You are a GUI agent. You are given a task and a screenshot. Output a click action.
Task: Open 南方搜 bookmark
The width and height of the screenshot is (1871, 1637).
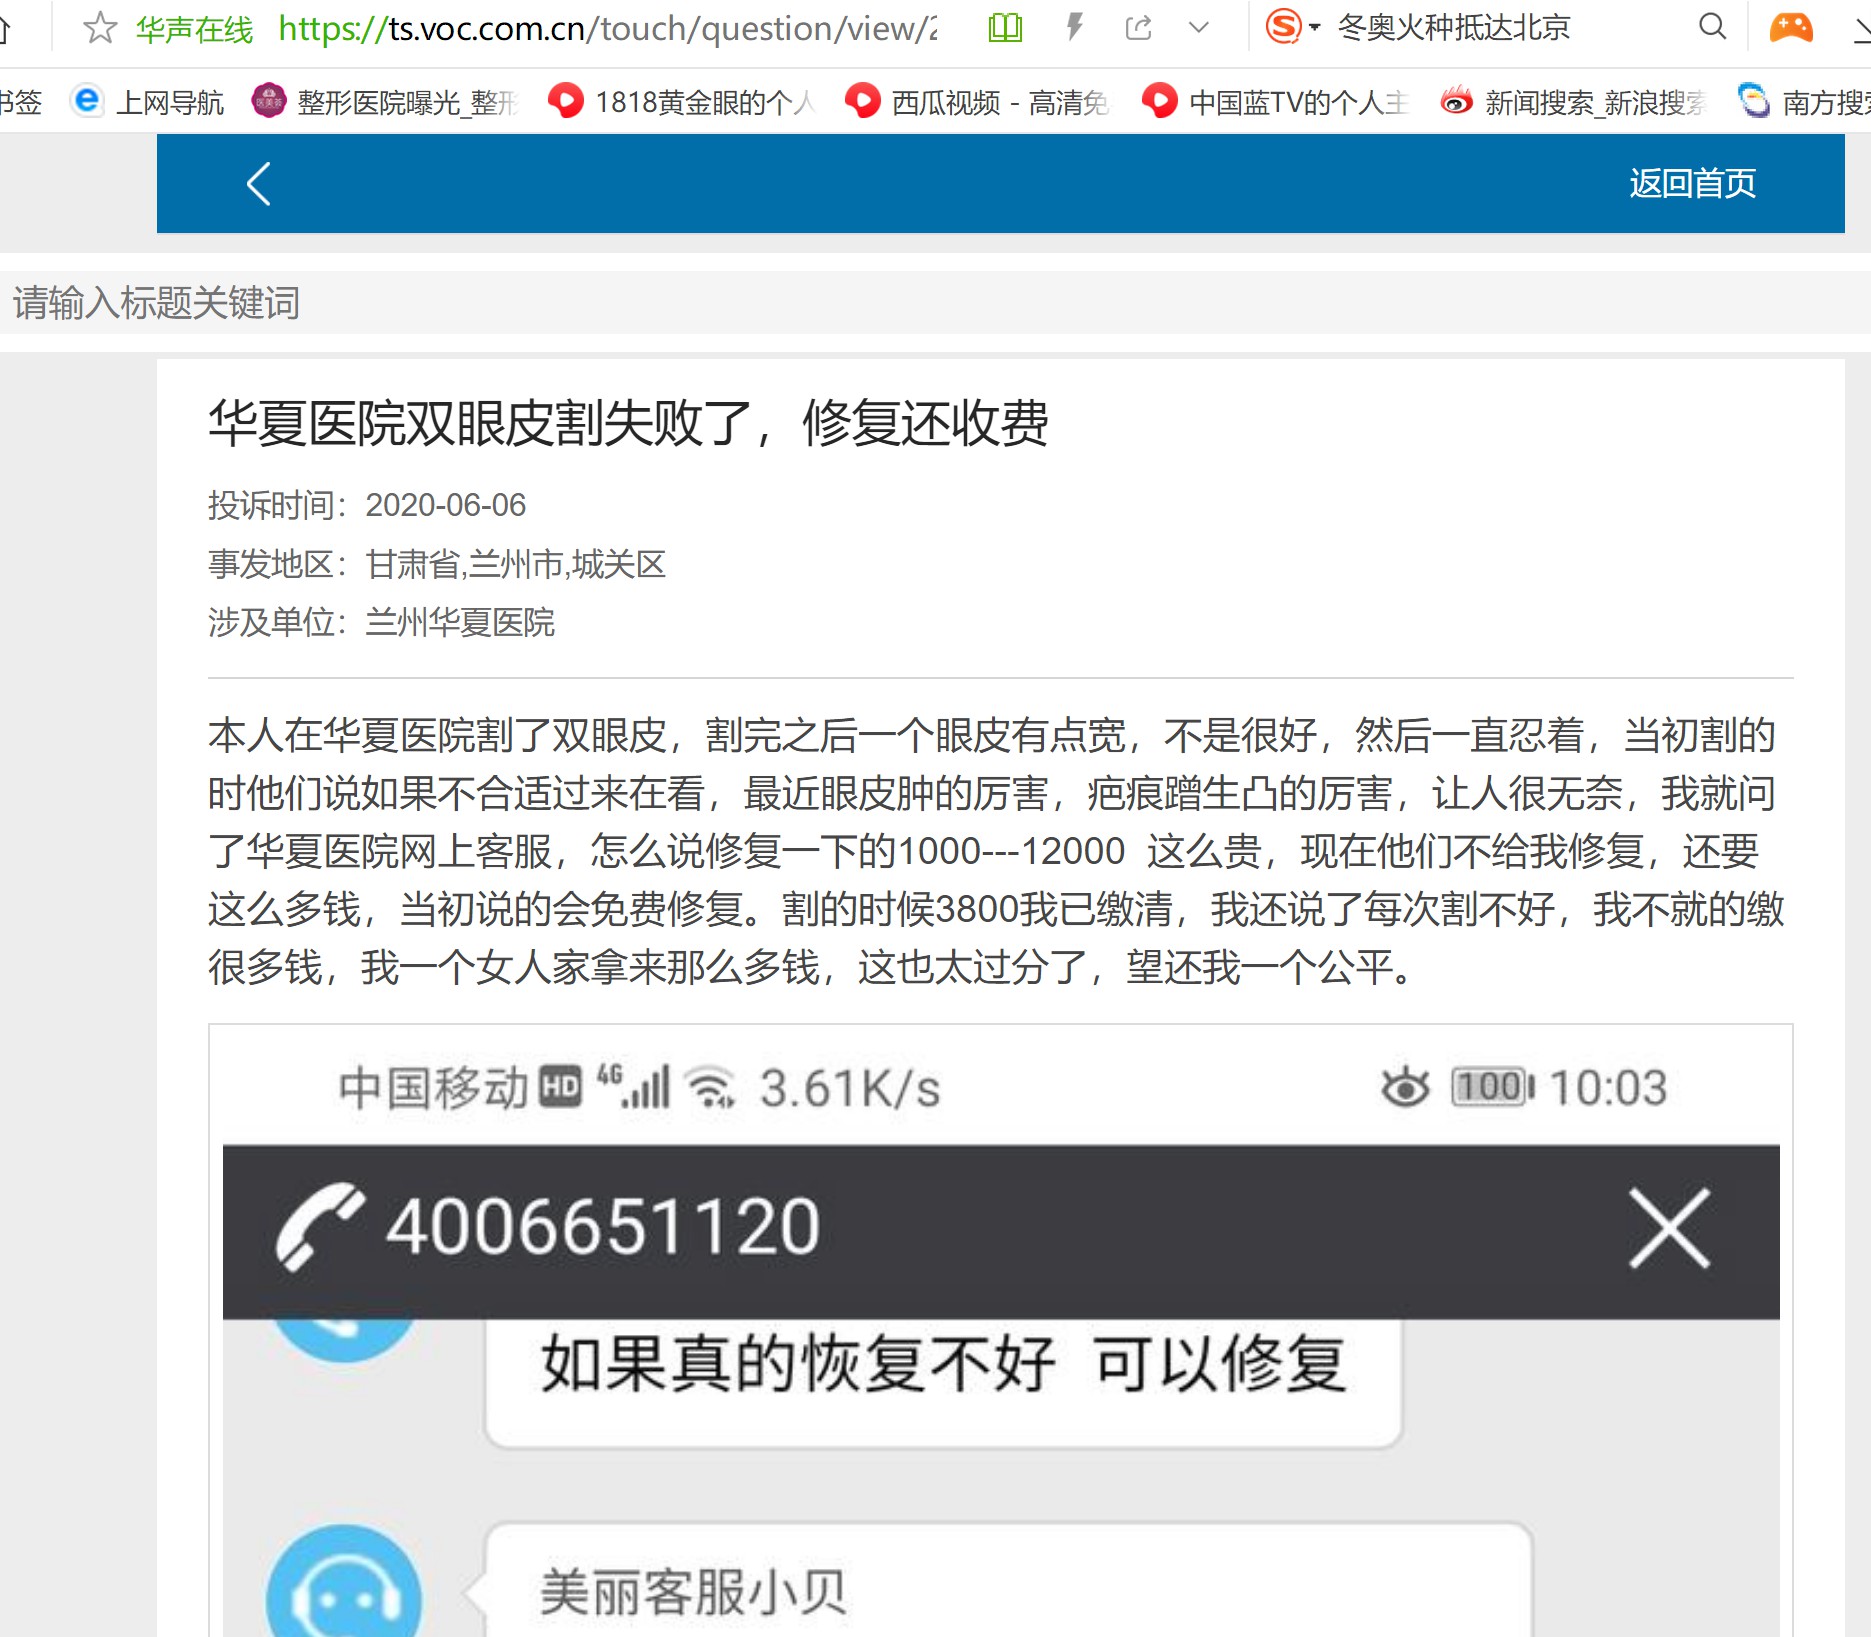[1804, 102]
